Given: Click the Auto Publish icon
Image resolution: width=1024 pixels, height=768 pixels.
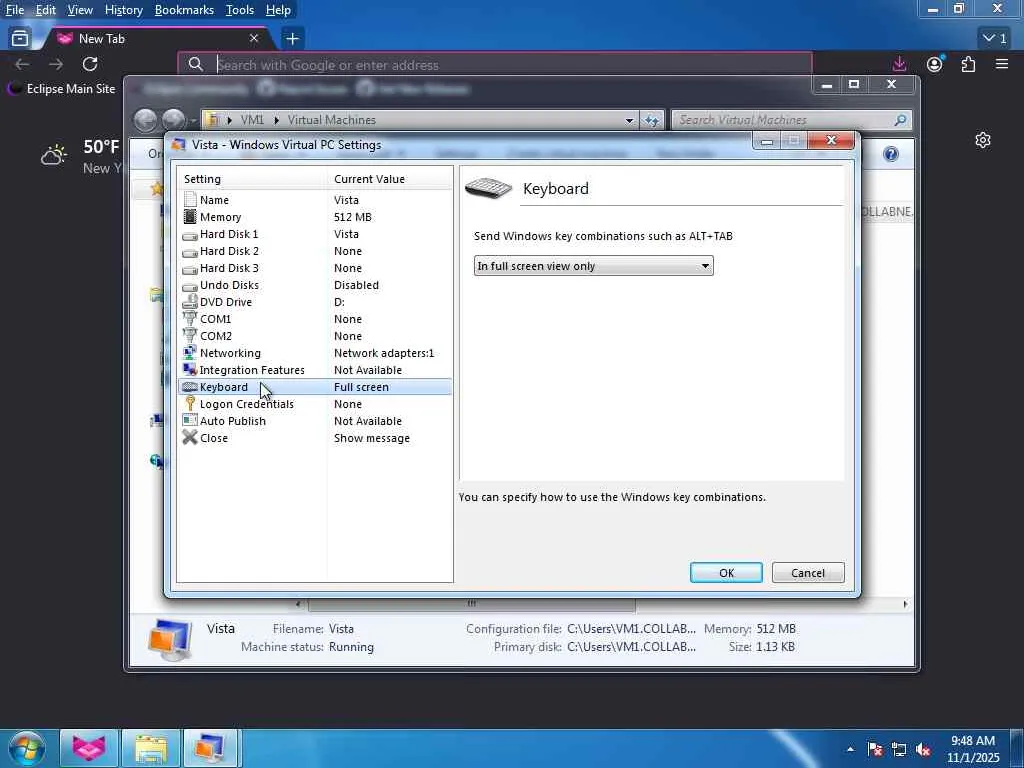Looking at the screenshot, I should (x=190, y=421).
